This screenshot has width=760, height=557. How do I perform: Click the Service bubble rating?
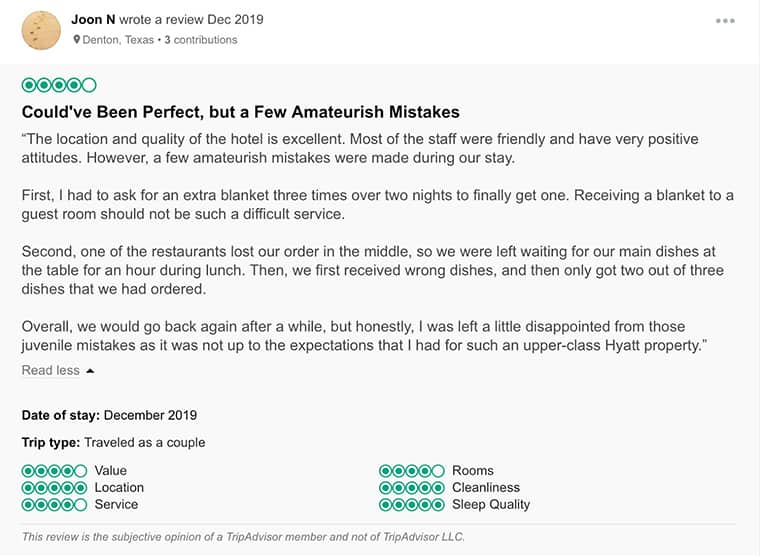pos(54,504)
